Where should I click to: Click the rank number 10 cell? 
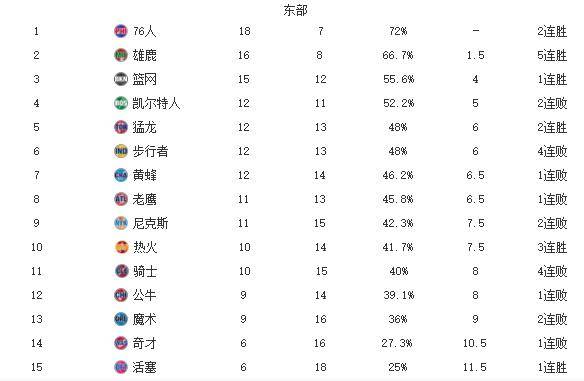coord(36,247)
